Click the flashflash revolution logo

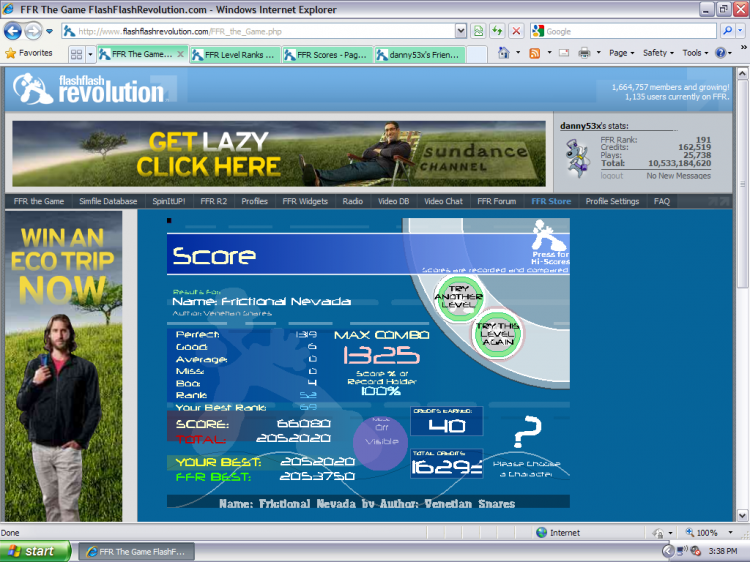(x=88, y=89)
